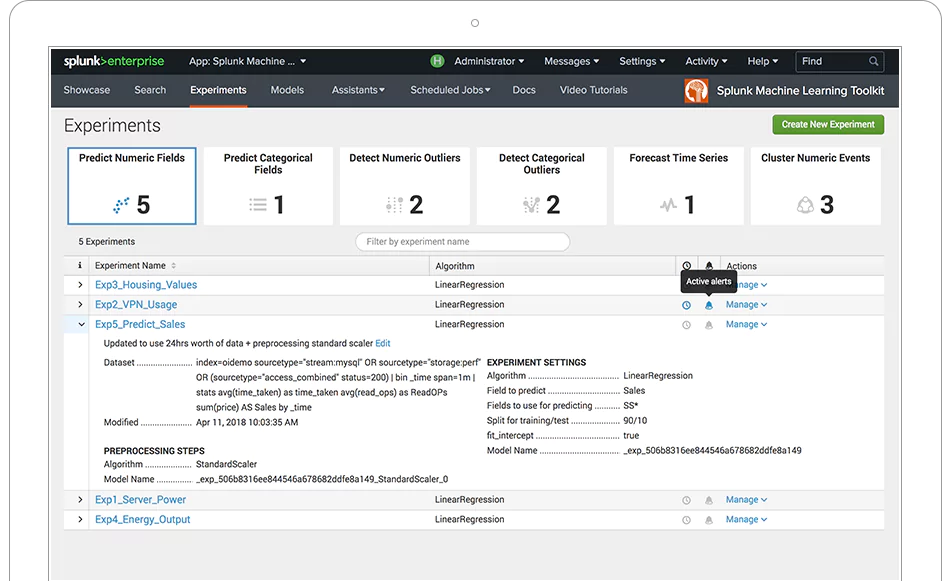Screen dimensions: 950x581
Task: Open the Messages dropdown
Action: (x=571, y=61)
